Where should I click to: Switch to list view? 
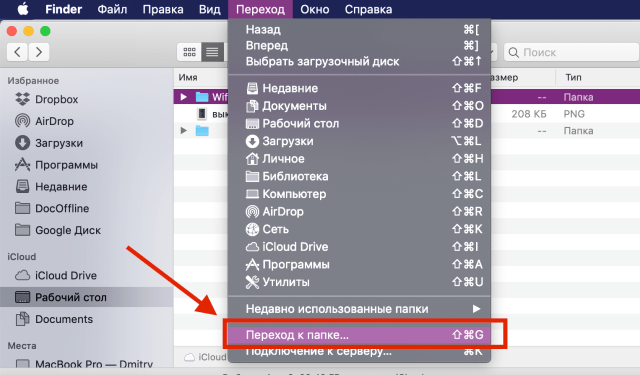(212, 52)
